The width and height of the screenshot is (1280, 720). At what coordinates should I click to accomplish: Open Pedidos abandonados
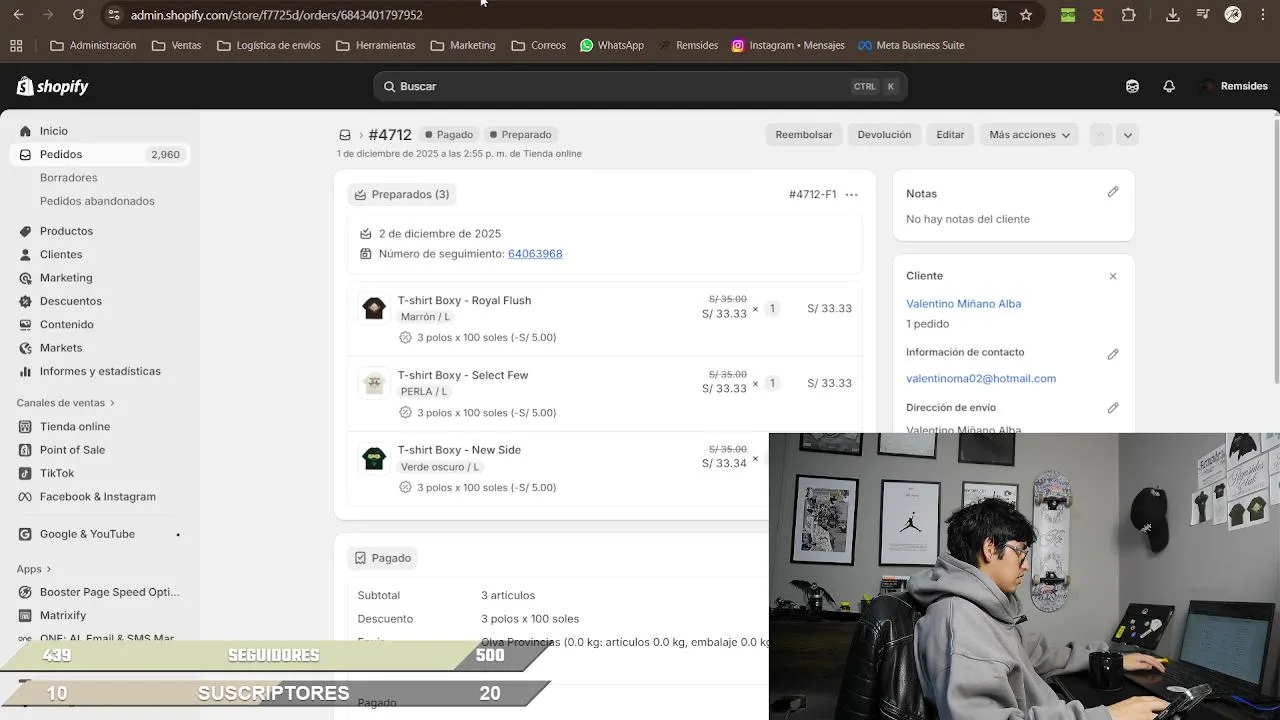(x=97, y=201)
